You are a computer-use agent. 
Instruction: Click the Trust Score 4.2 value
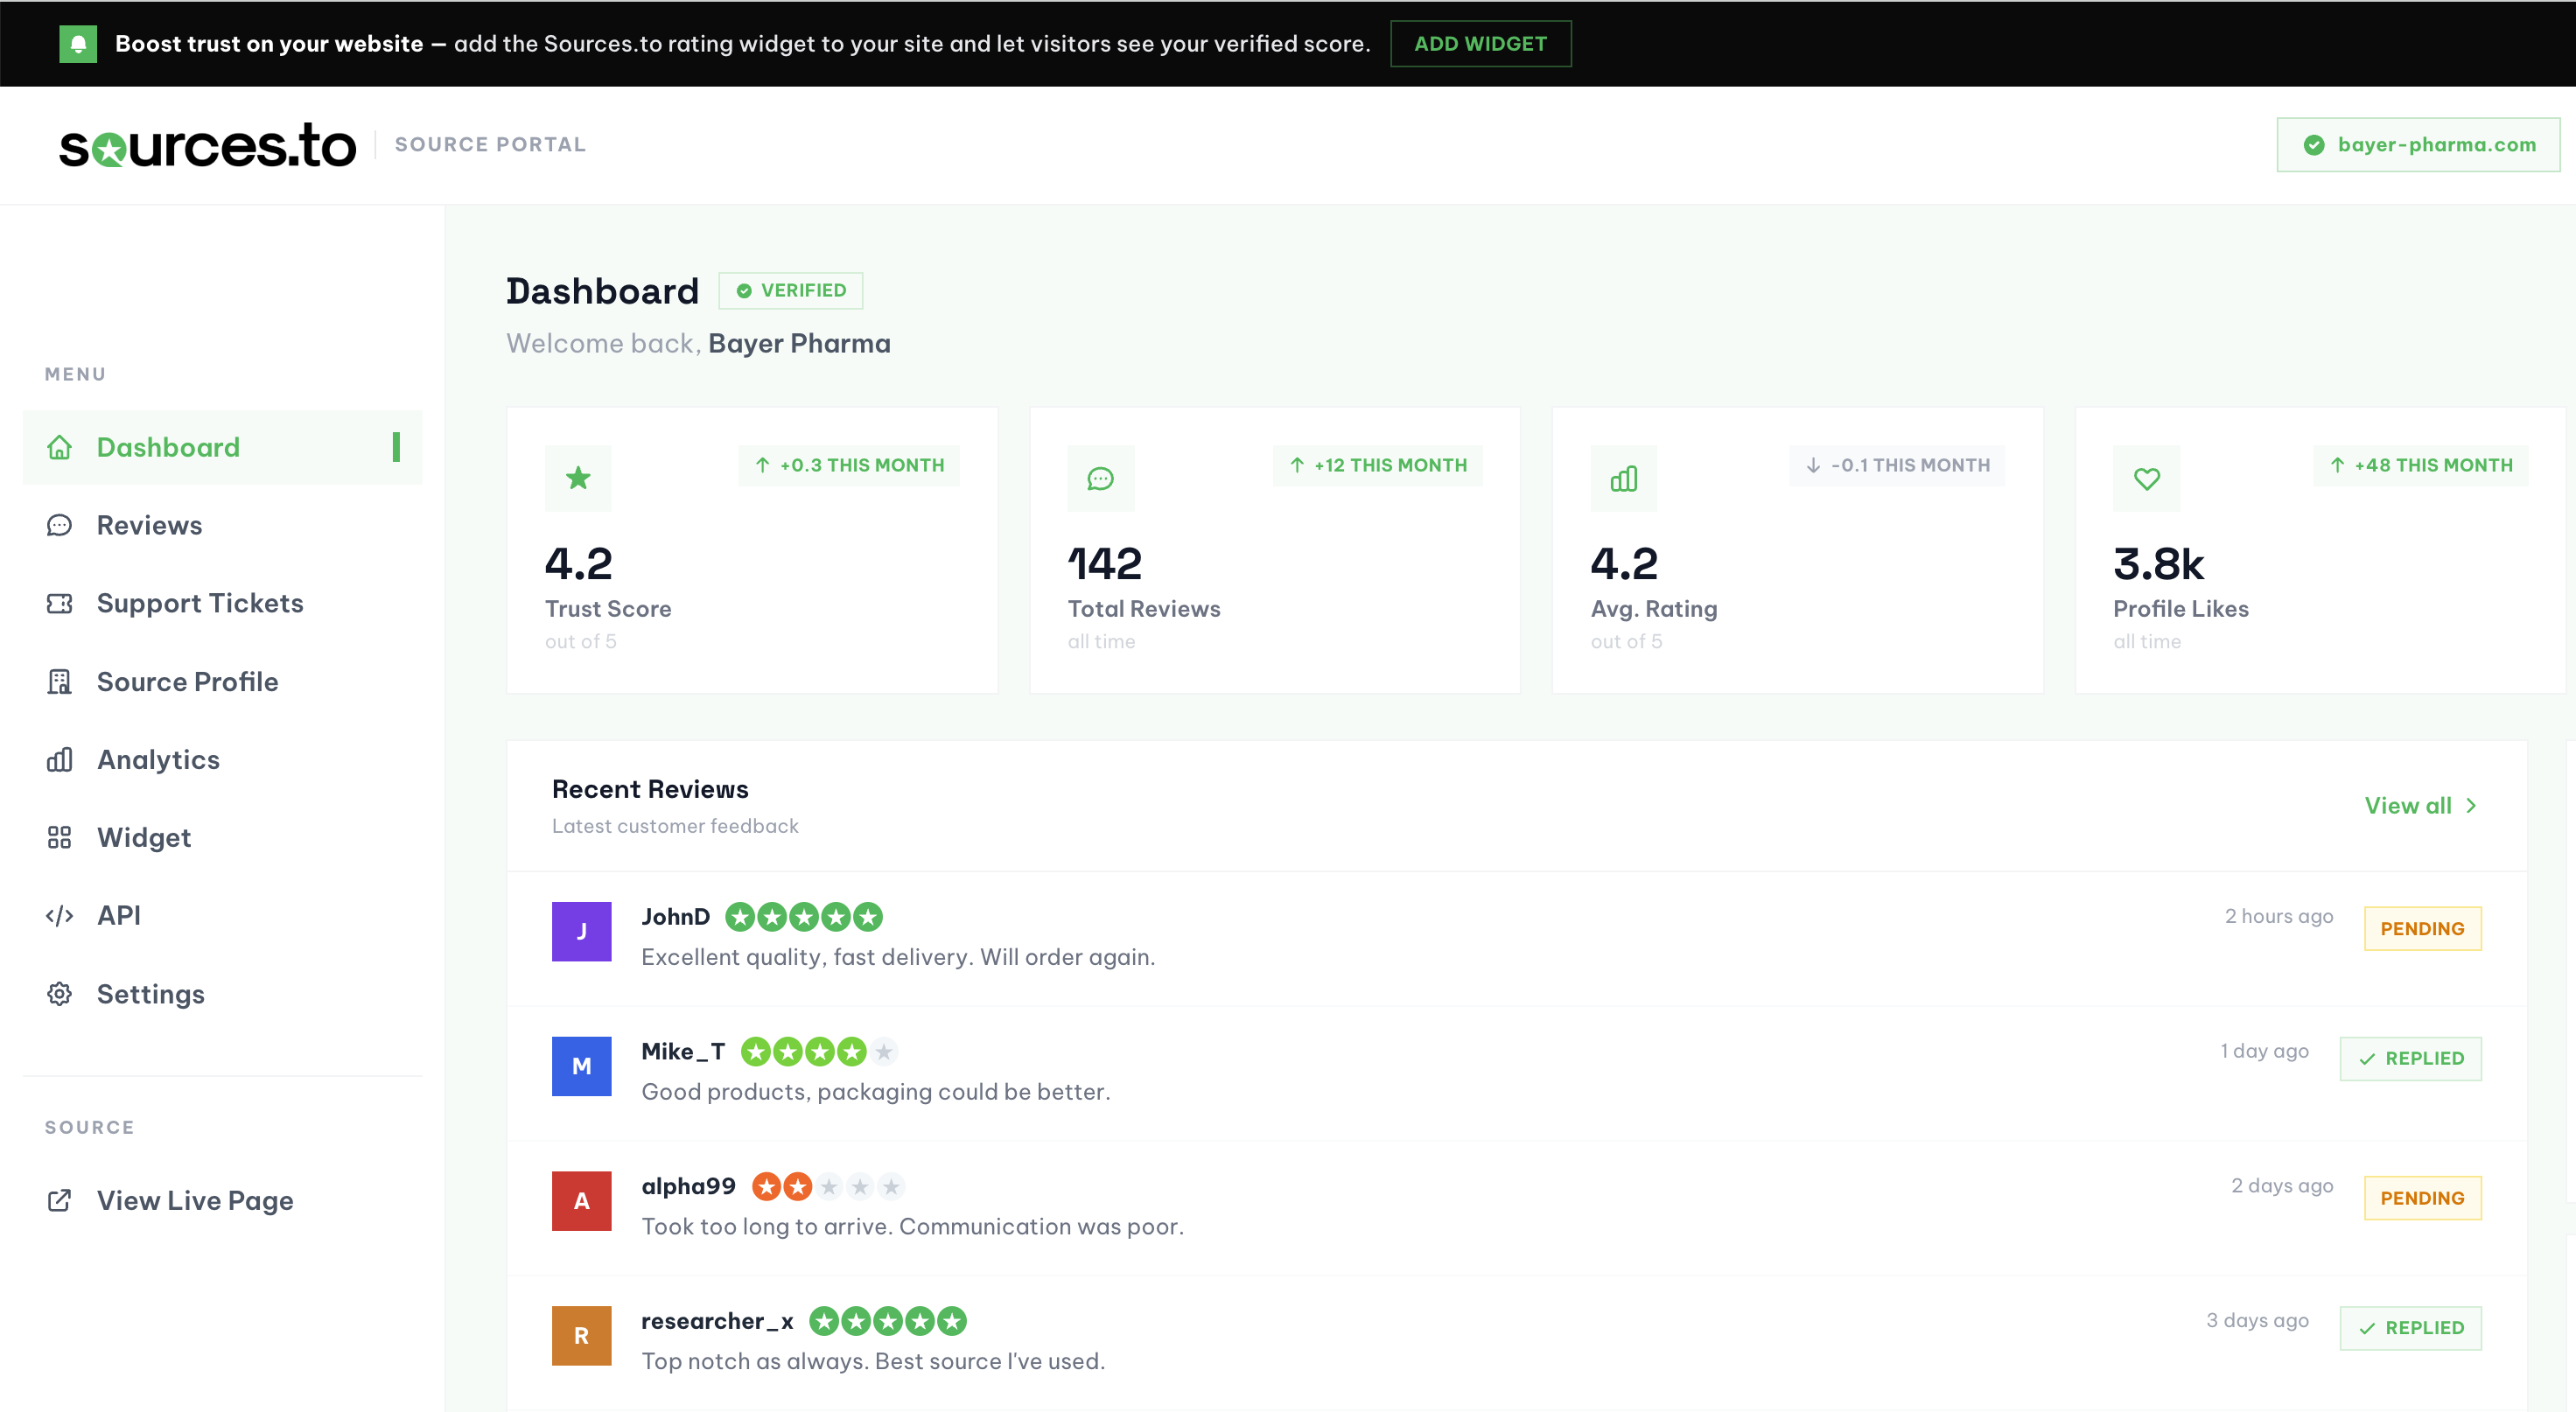[578, 564]
